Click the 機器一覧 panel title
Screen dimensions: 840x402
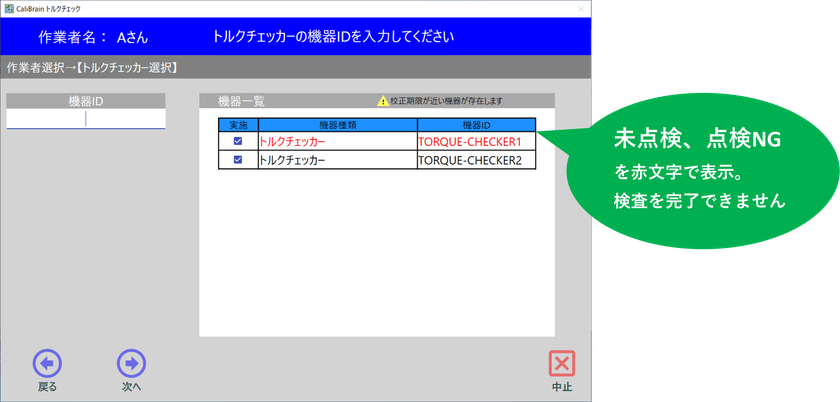[241, 101]
